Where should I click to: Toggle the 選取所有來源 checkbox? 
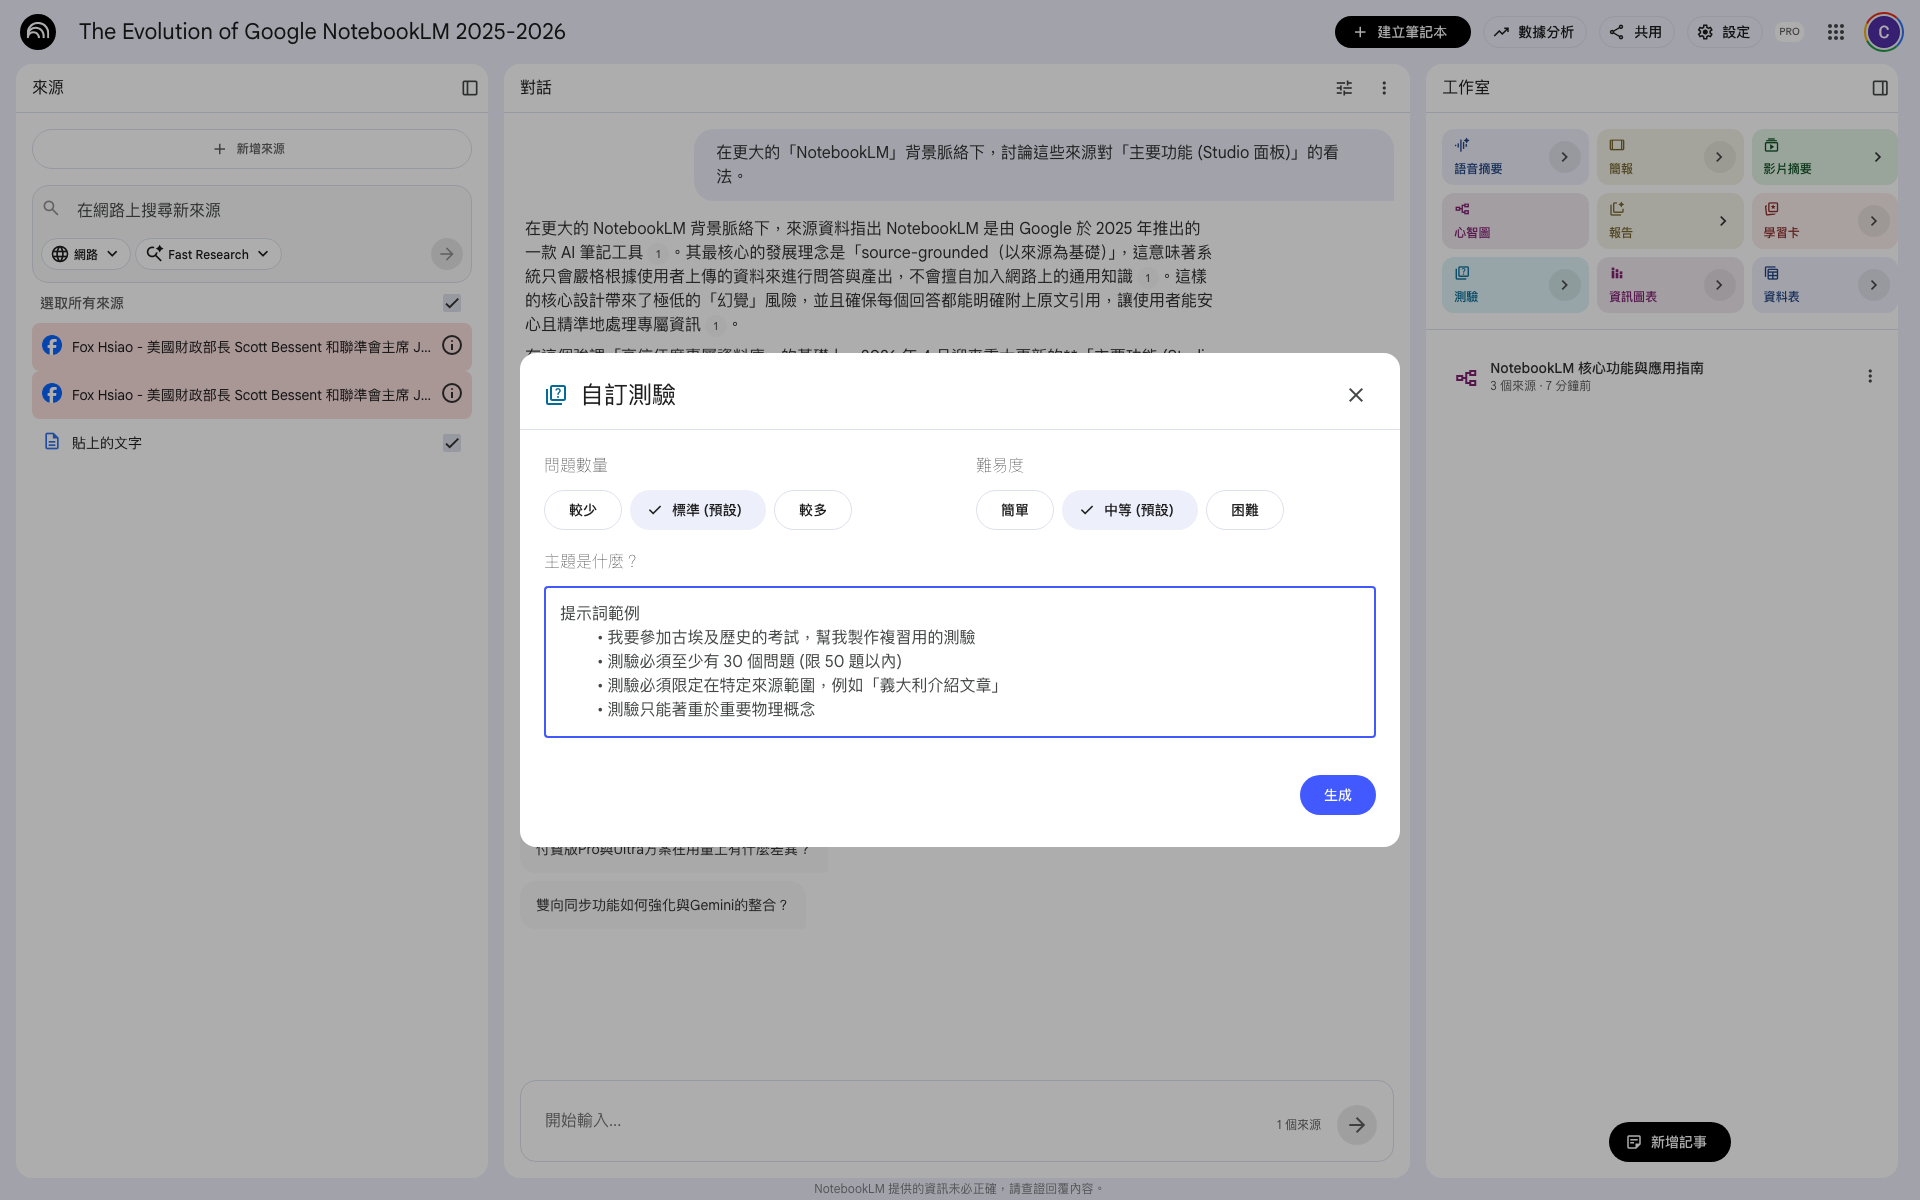[x=452, y=303]
